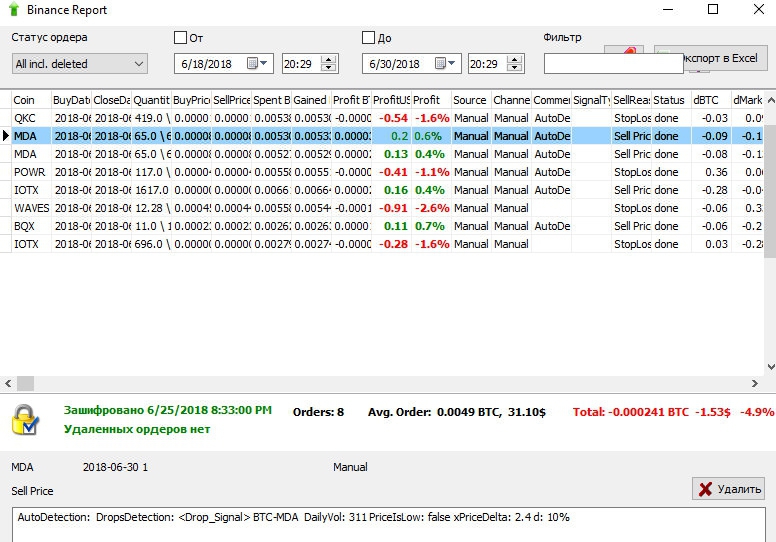Click the horizontal scrollbar right arrow

(755, 383)
